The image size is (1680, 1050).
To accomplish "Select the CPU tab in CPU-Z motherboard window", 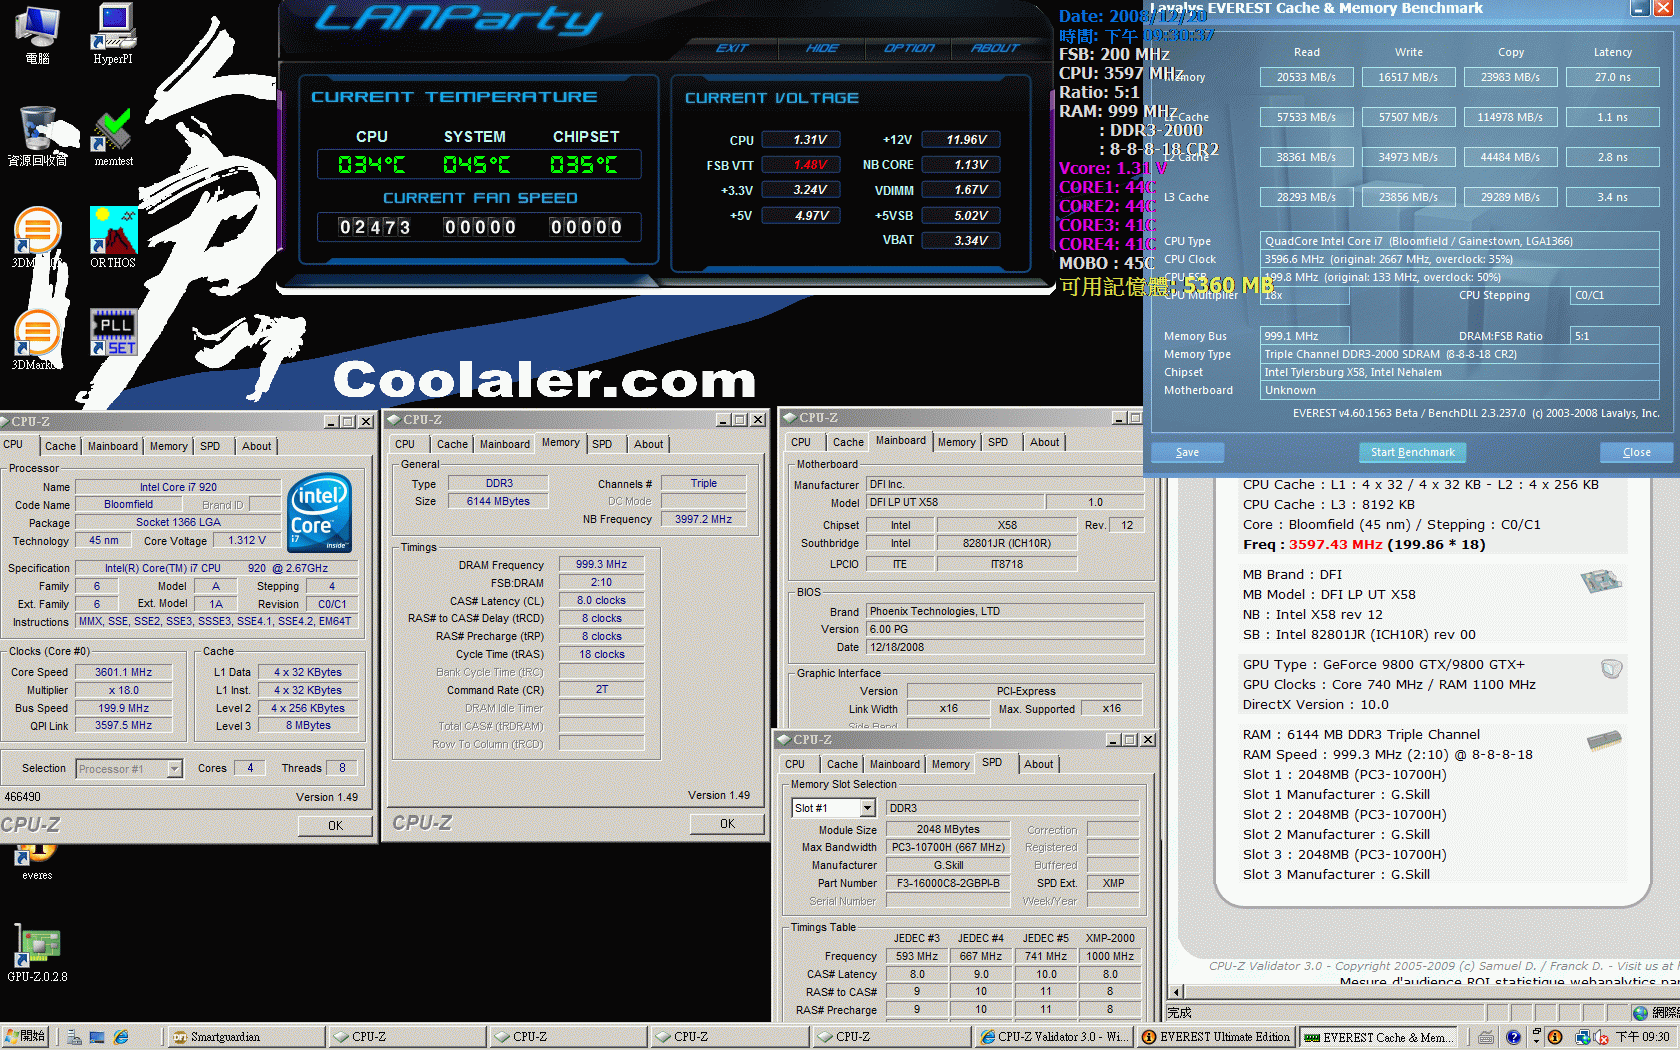I will [x=801, y=442].
